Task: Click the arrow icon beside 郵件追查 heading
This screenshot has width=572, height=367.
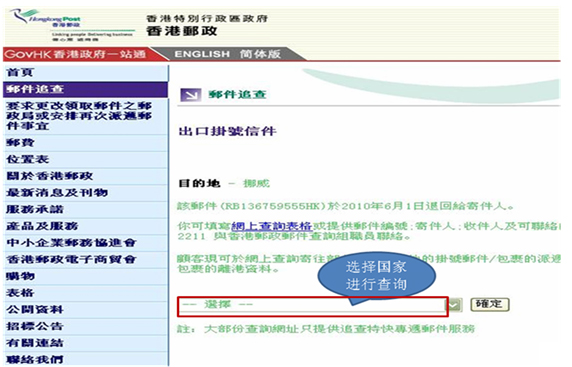Action: tap(190, 95)
